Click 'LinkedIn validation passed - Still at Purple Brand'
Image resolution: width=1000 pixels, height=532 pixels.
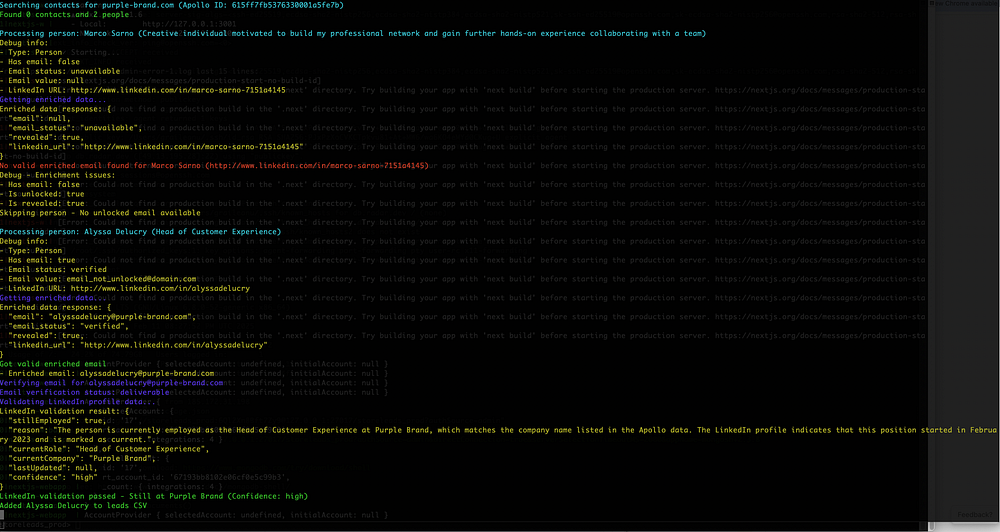[x=154, y=496]
